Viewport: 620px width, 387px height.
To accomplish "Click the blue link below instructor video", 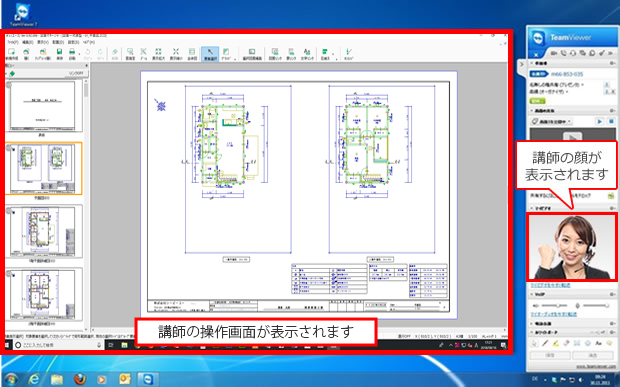I will pyautogui.click(x=550, y=285).
